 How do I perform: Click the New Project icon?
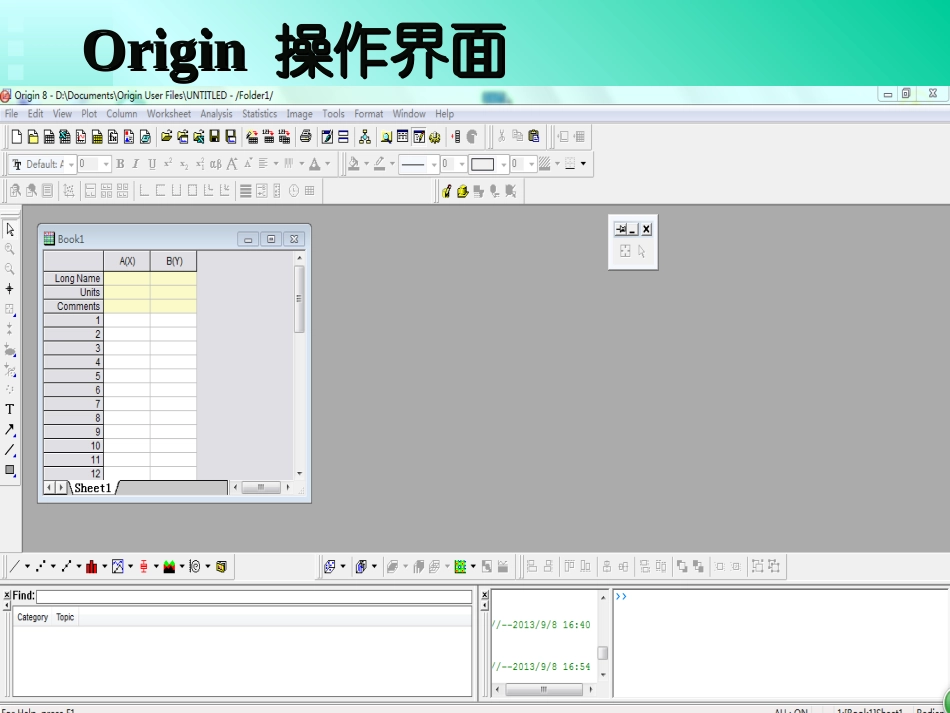pos(17,137)
